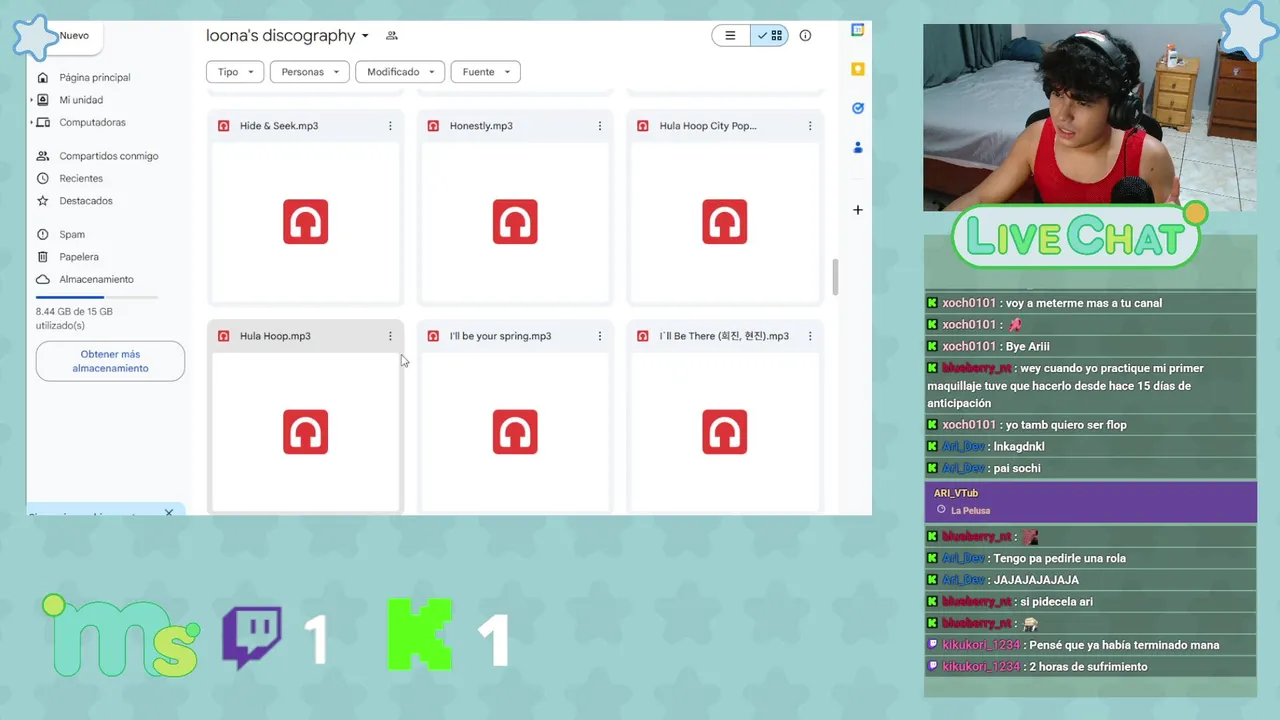
Task: Click the Hula Hoop.mp3 file name
Action: pos(275,336)
